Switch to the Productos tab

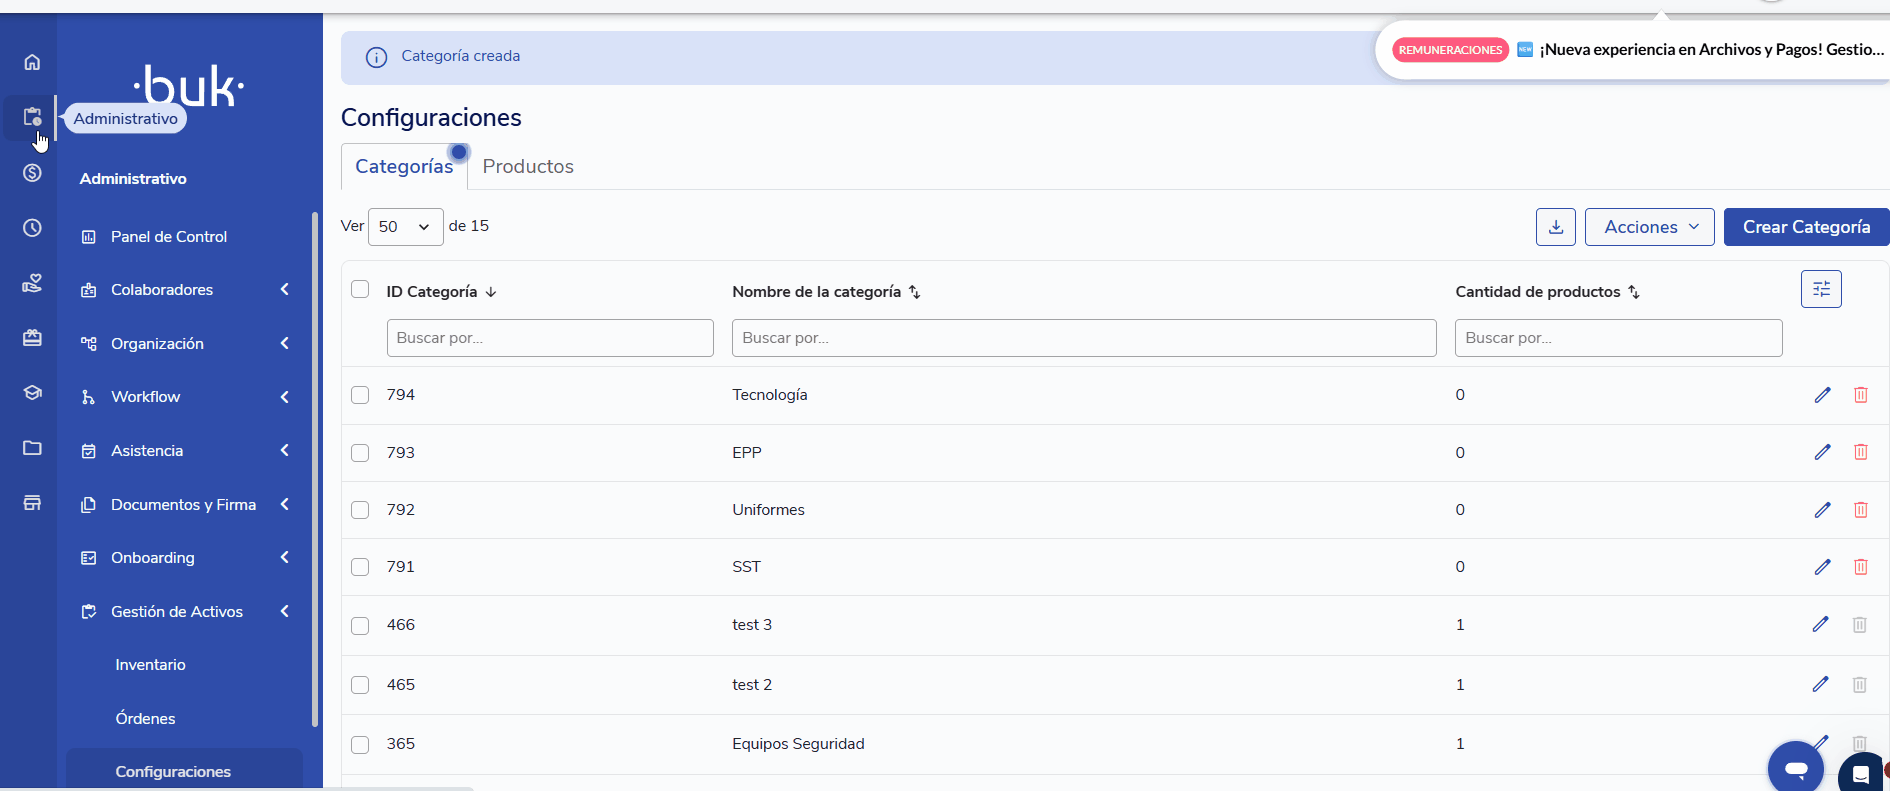point(528,167)
